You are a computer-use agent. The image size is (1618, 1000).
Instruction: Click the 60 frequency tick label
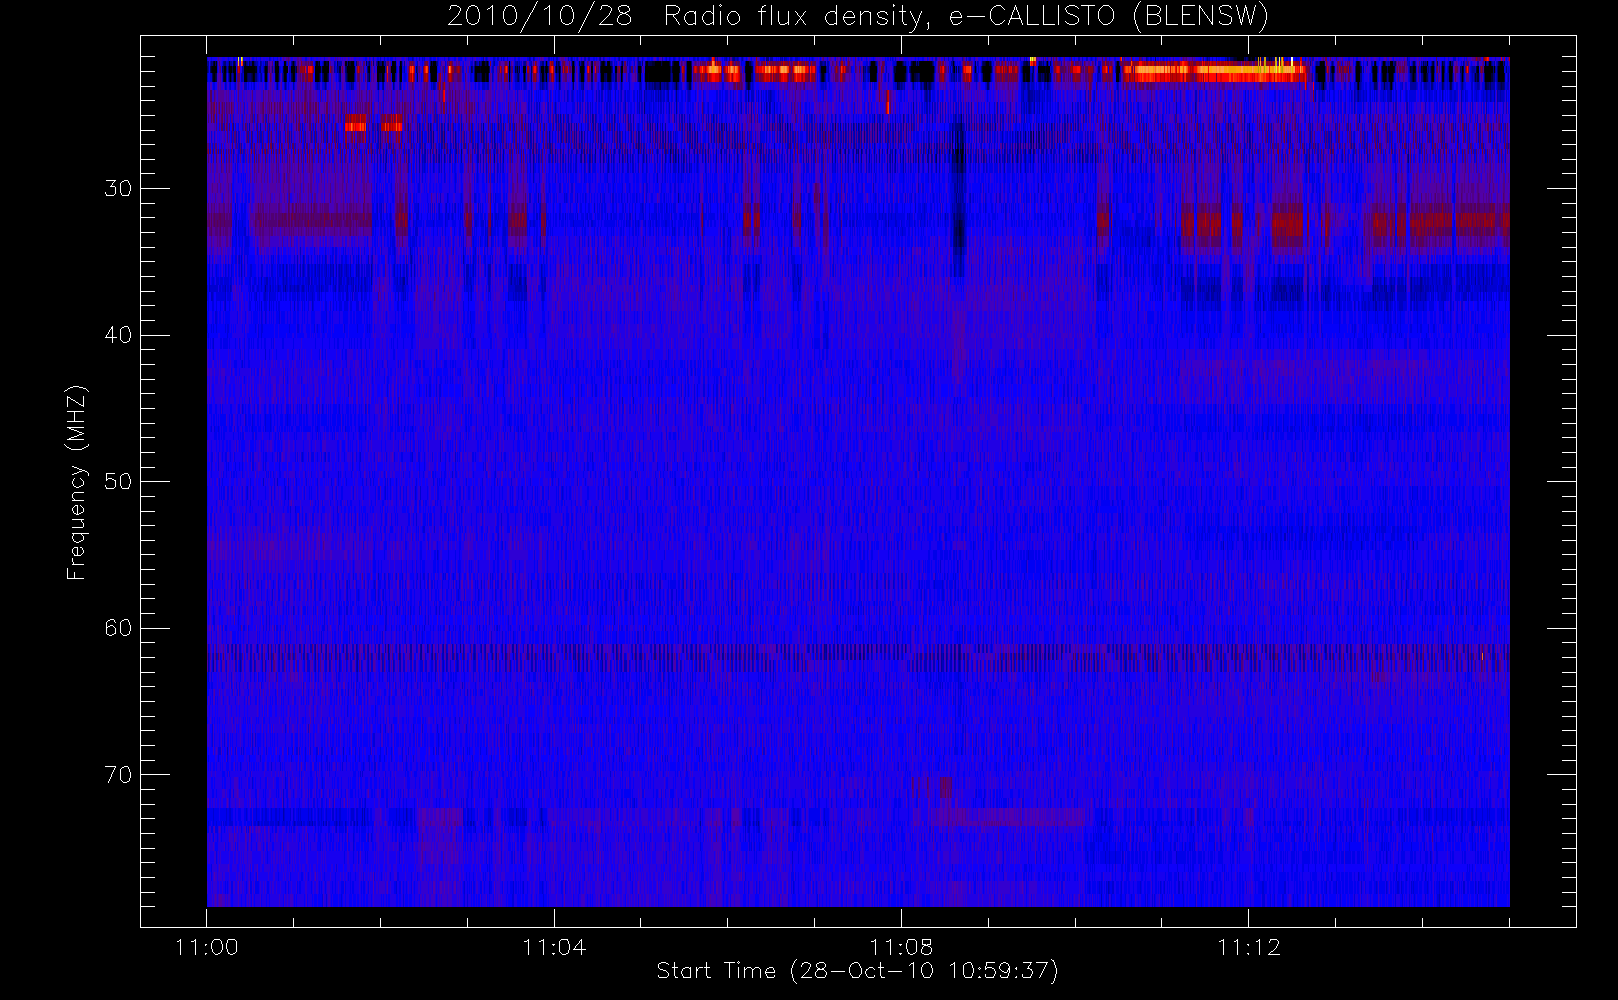[x=118, y=628]
